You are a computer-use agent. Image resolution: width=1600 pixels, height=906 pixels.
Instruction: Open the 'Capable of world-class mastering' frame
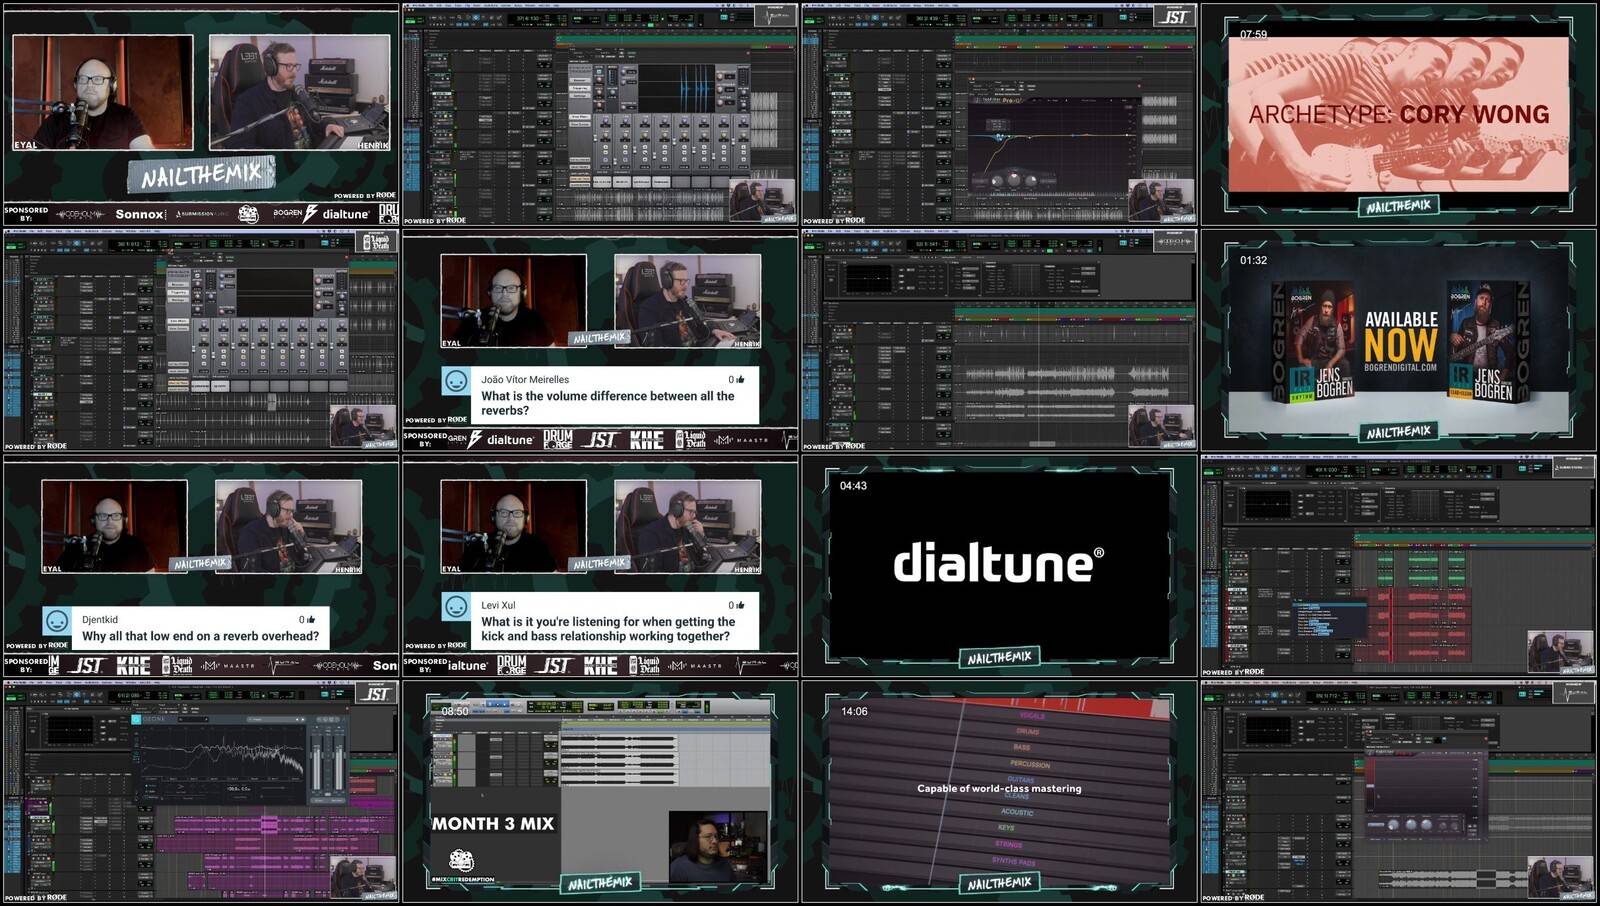tap(999, 792)
